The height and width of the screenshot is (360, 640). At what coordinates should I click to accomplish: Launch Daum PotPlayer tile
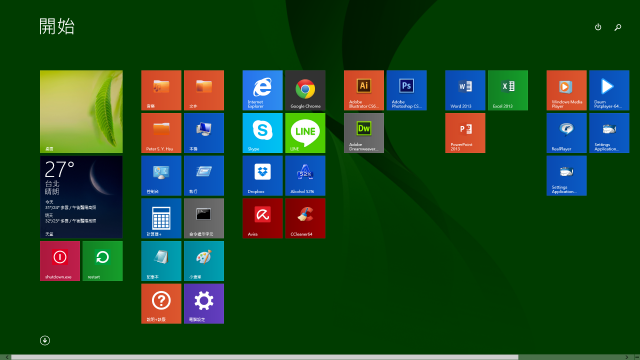pos(609,90)
